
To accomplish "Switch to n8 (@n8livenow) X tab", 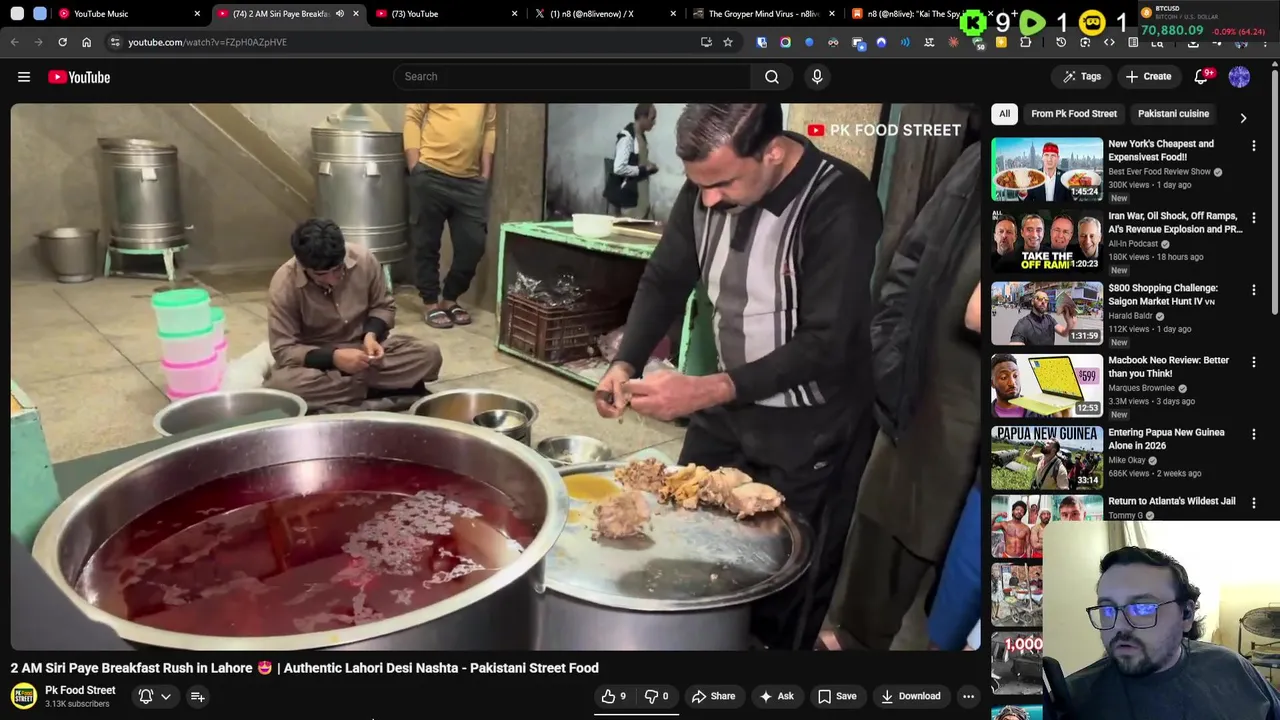I will pos(600,14).
